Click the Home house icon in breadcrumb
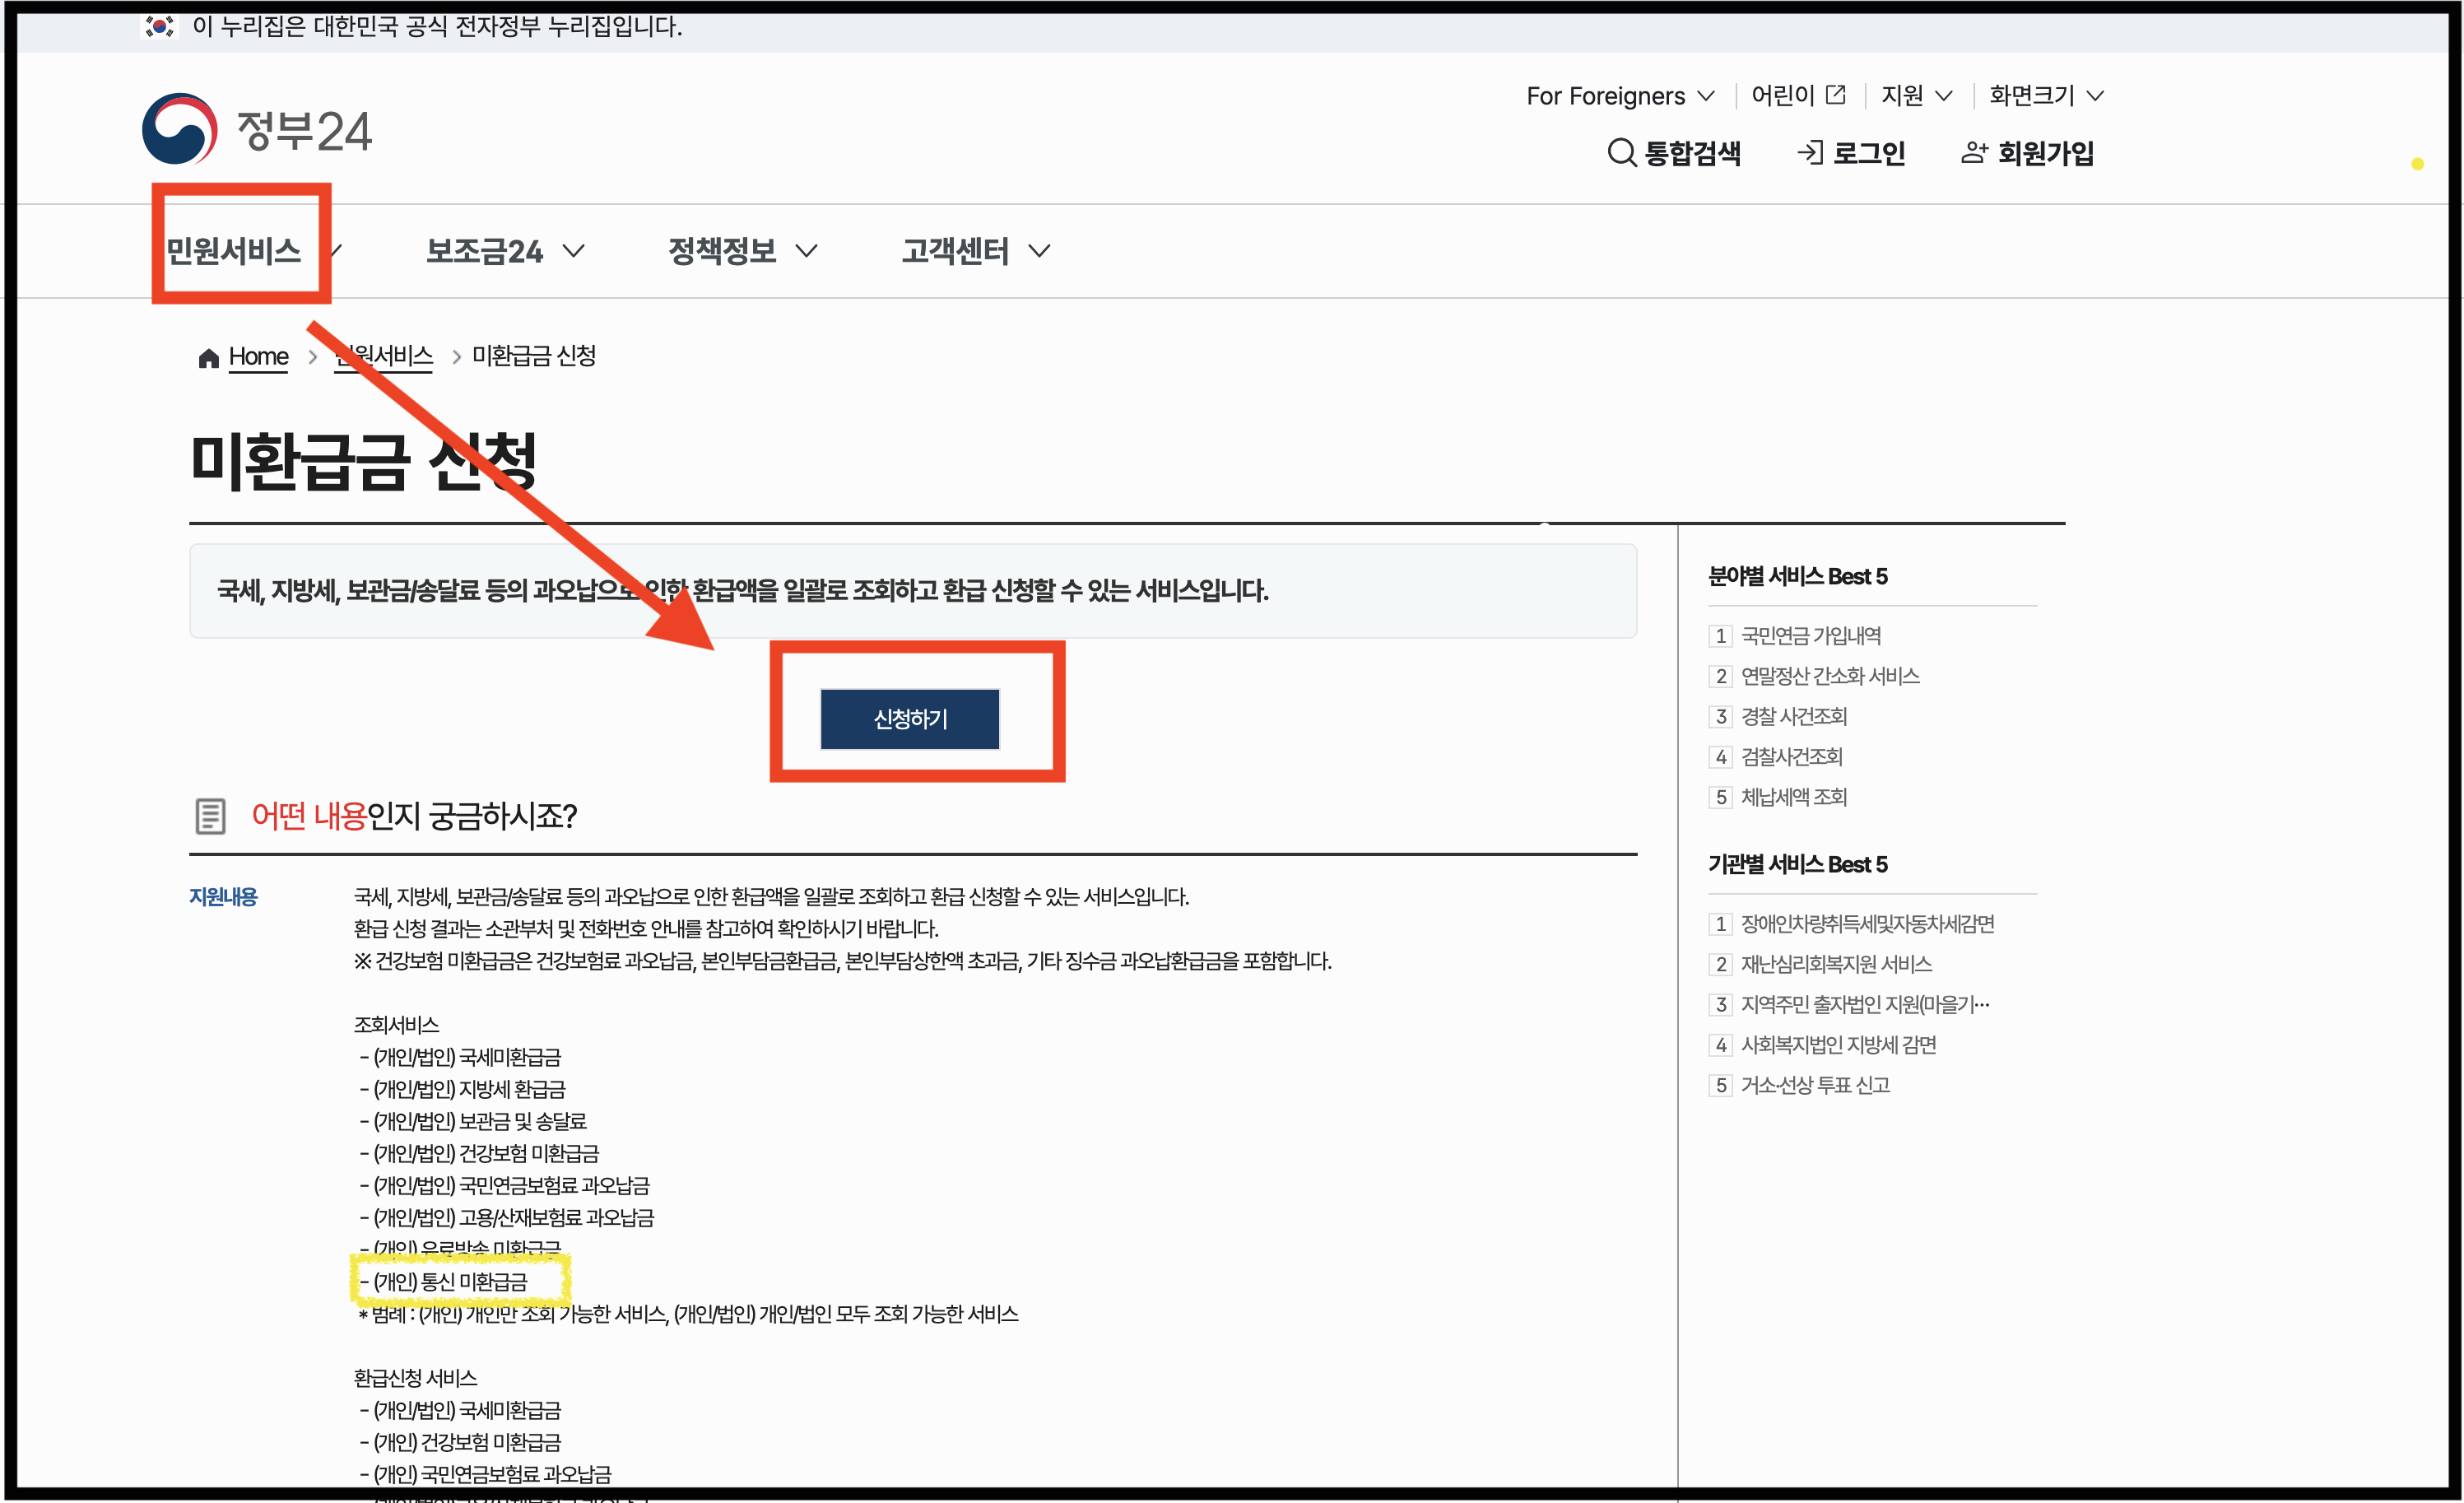 click(x=208, y=356)
